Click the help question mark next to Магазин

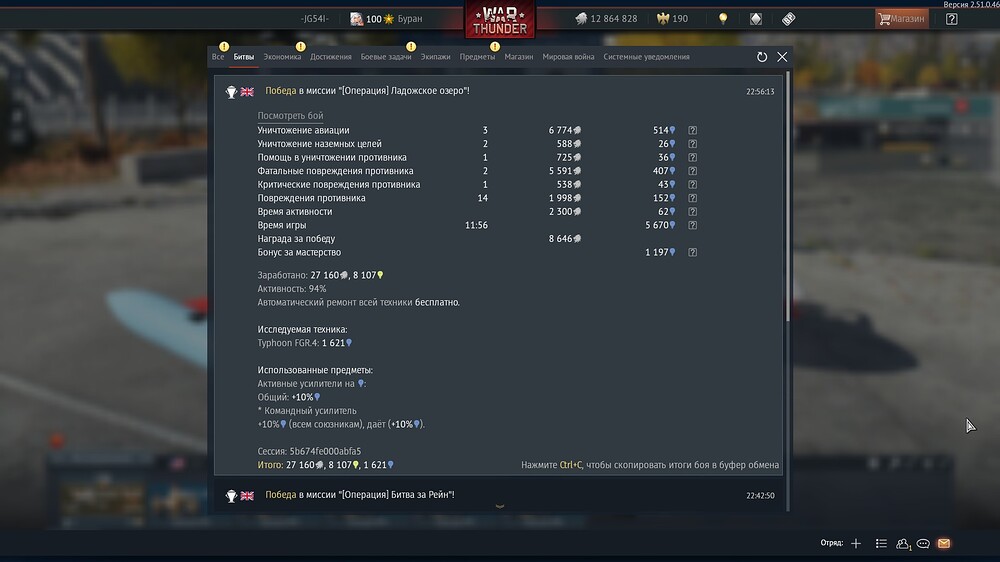(x=952, y=19)
